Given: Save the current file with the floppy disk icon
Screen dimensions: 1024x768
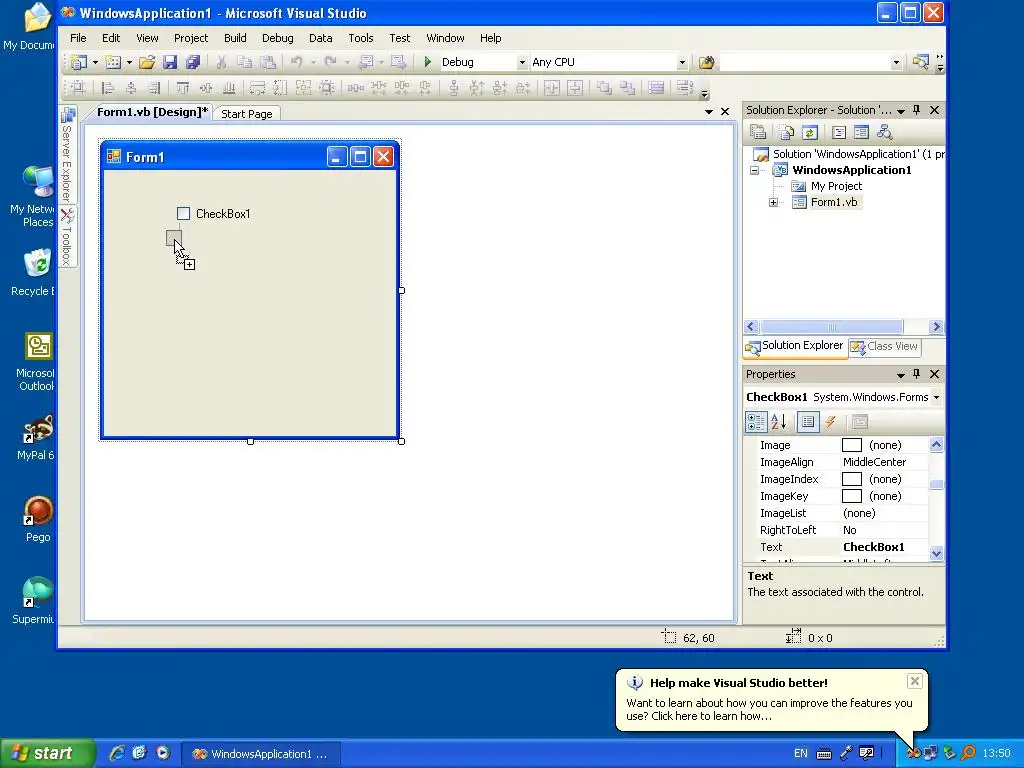Looking at the screenshot, I should pos(170,62).
